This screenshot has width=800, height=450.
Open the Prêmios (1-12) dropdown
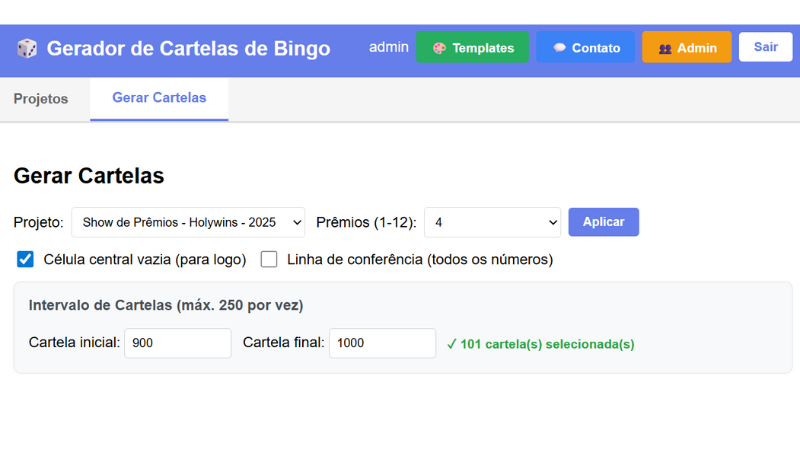click(x=492, y=222)
